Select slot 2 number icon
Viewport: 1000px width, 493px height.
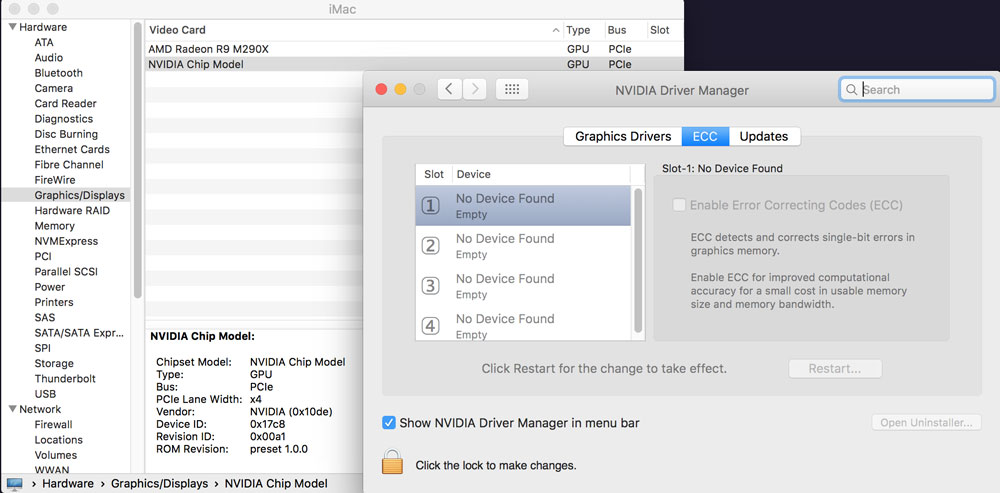point(431,246)
